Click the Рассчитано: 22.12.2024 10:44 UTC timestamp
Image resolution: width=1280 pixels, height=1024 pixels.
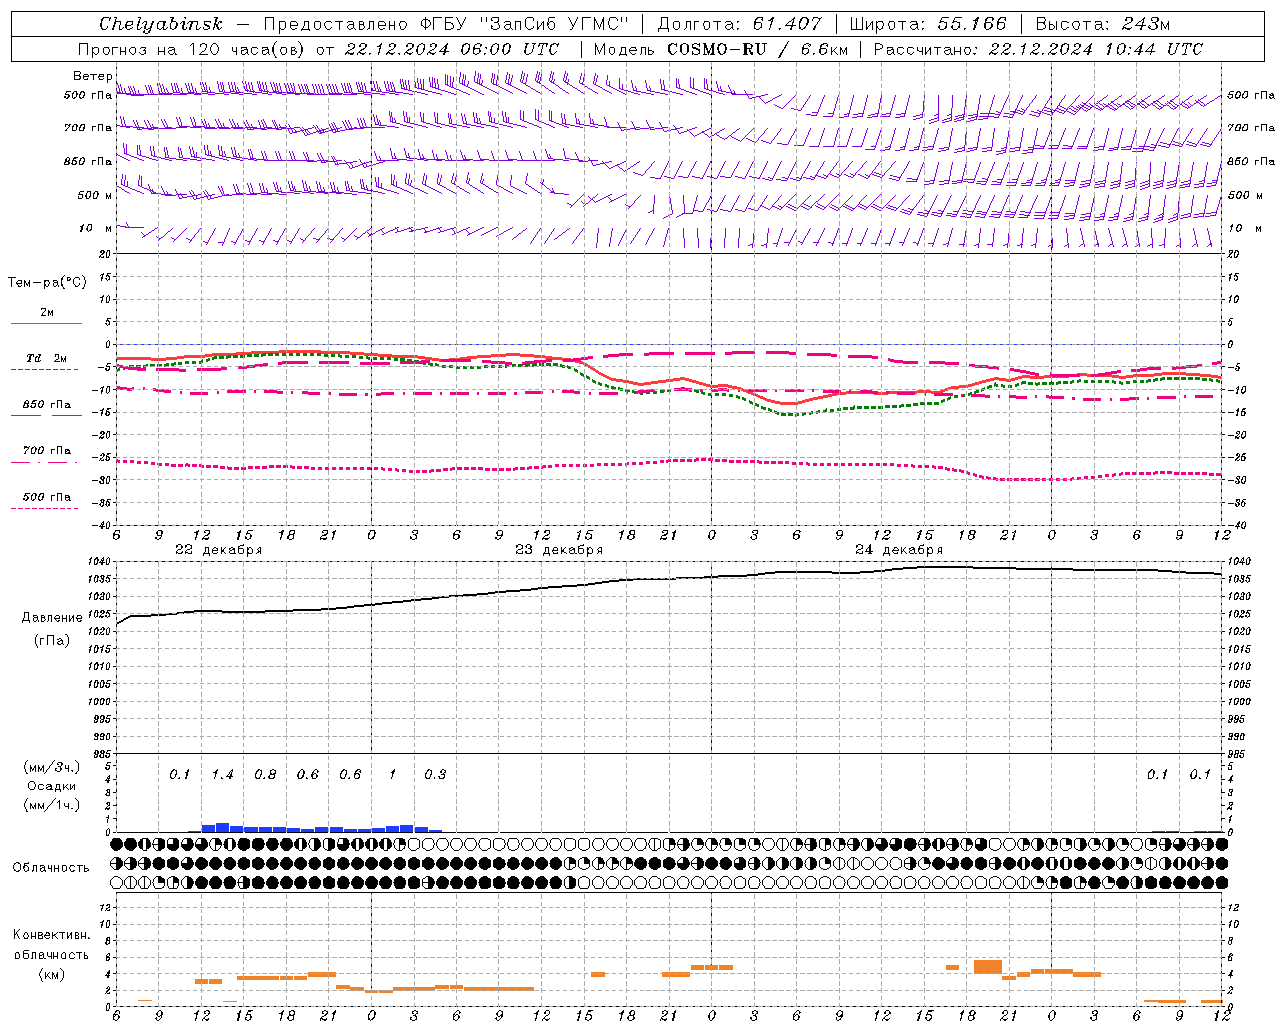[x=1038, y=49]
